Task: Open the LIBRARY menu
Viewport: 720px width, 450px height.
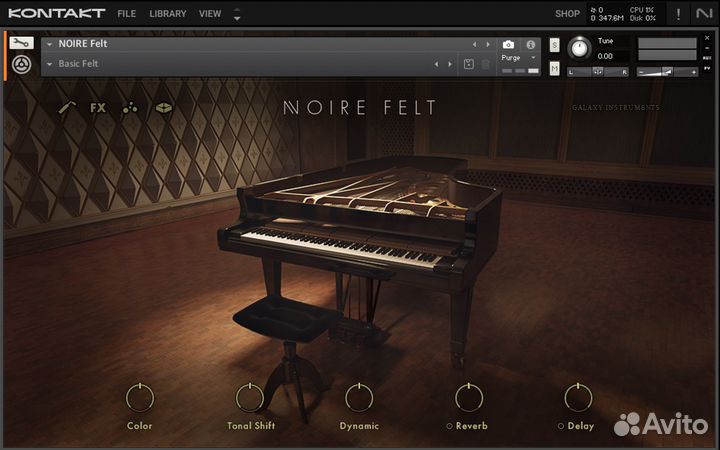Action: pos(168,14)
